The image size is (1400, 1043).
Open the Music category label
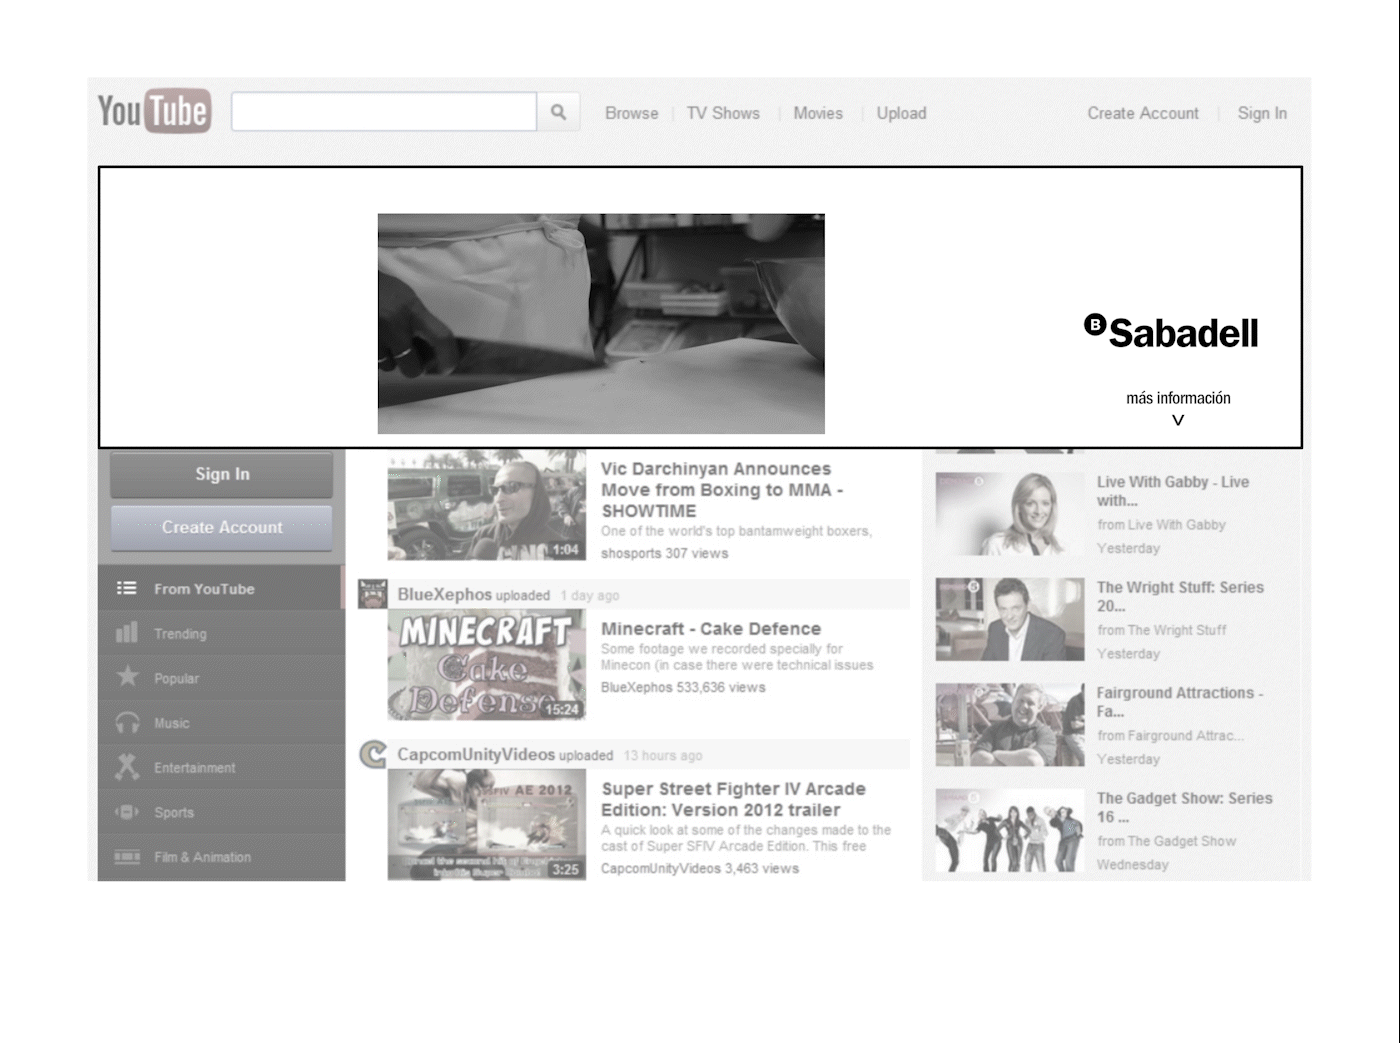pos(171,723)
